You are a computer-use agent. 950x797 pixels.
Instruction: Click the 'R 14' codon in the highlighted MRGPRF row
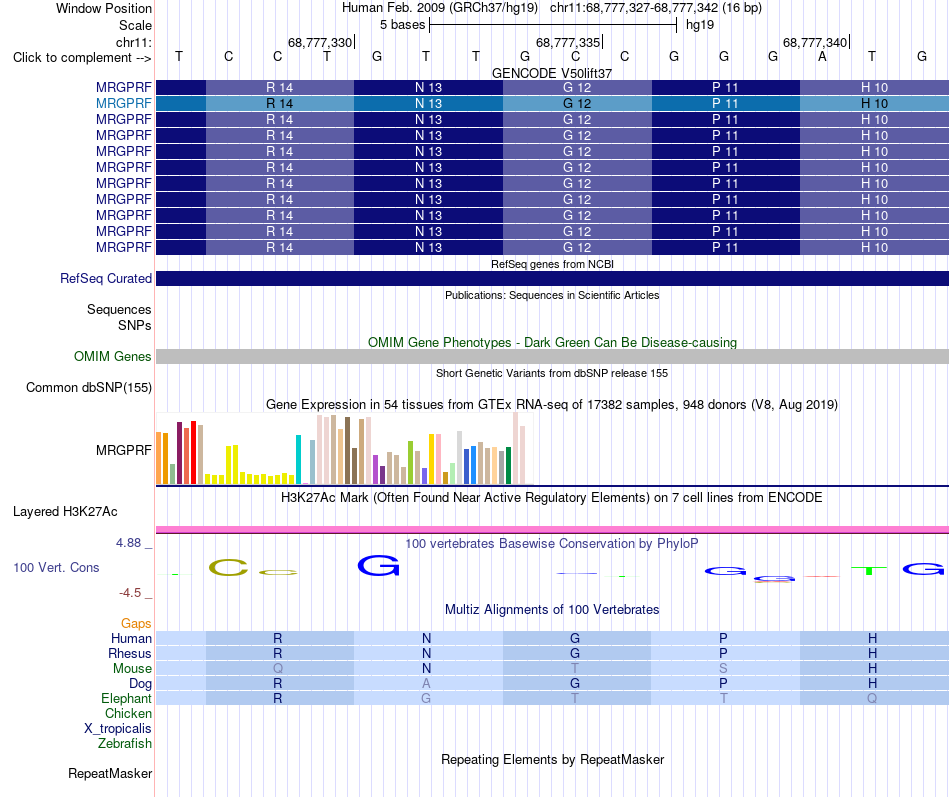coord(280,104)
